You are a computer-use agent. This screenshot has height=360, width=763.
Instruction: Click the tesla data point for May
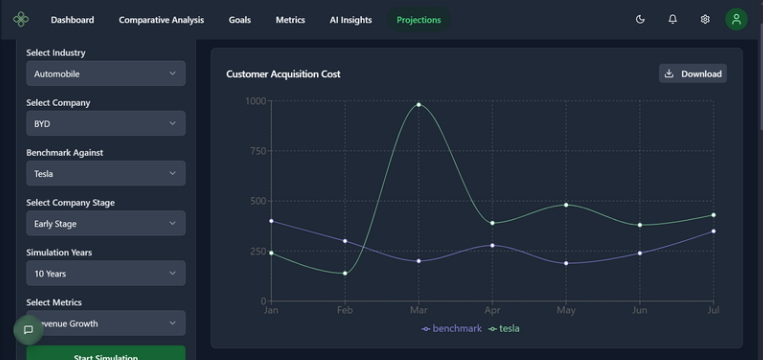coord(566,205)
